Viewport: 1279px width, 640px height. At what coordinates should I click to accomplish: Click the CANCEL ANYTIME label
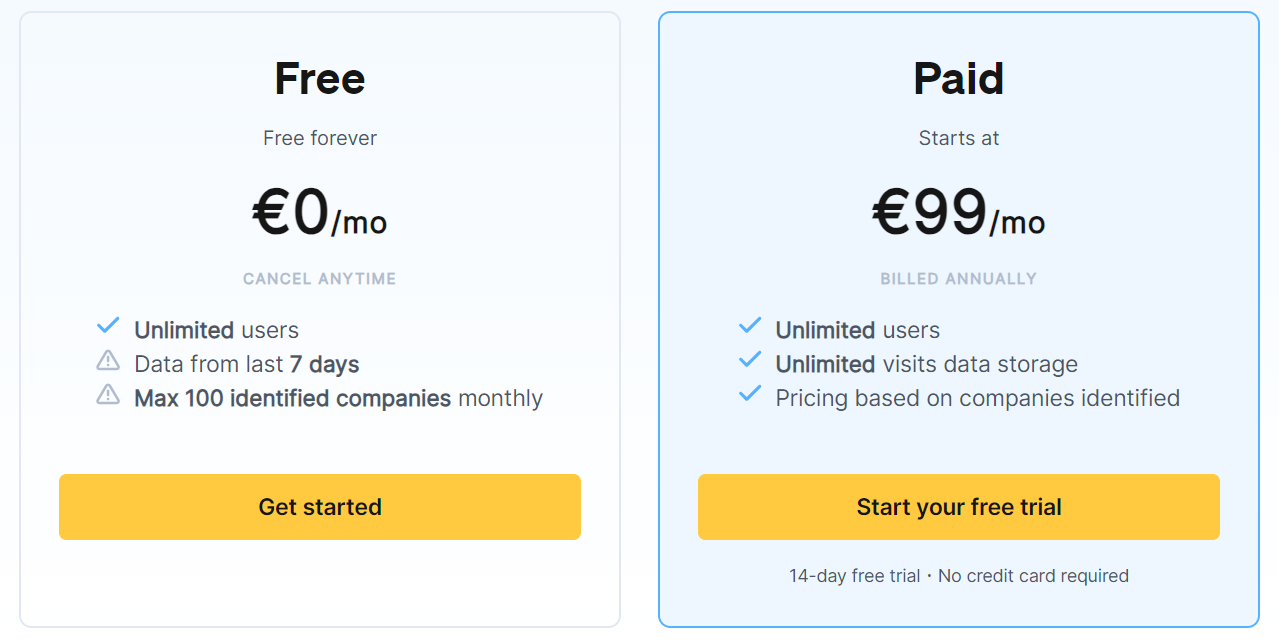pyautogui.click(x=319, y=278)
